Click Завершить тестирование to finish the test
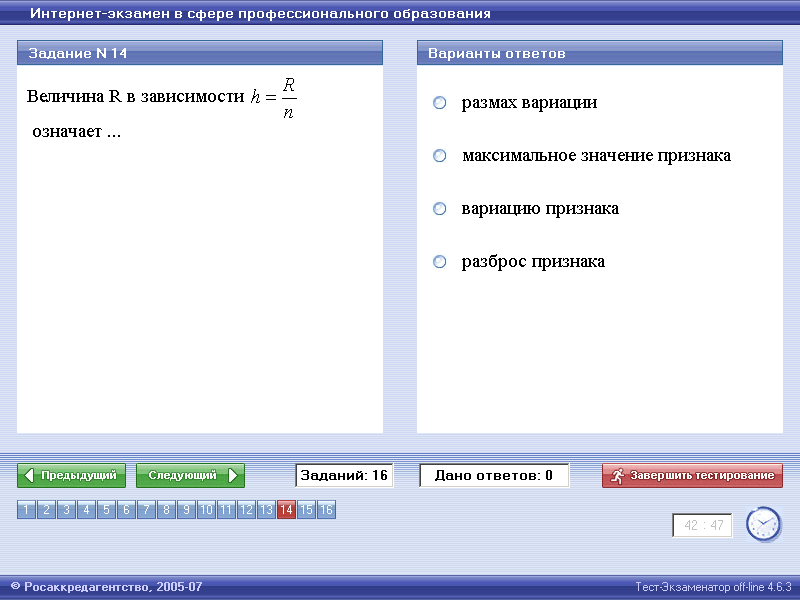Screen dimensions: 800x600 pyautogui.click(x=692, y=476)
